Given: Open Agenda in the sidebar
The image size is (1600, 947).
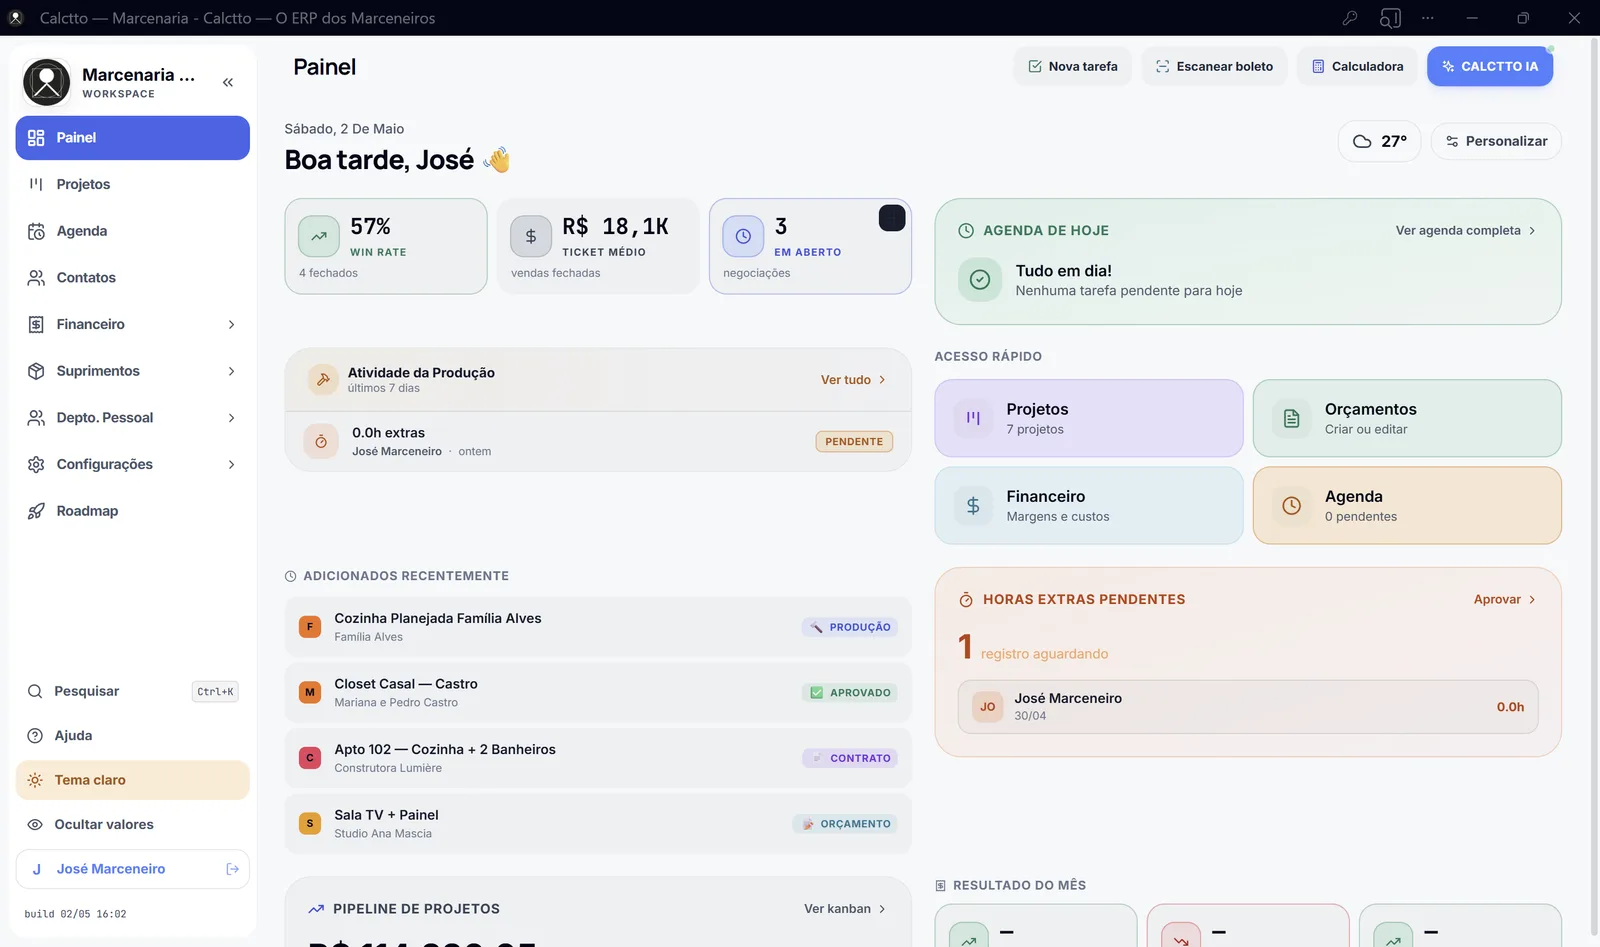Looking at the screenshot, I should (133, 231).
